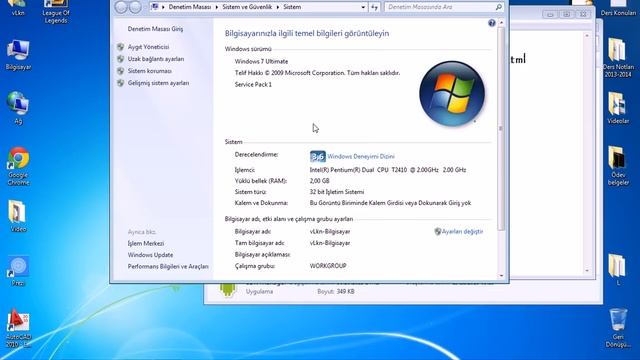Expand the arrow after Sistem ve Güvenlik breadcrumb
The image size is (640, 360).
click(278, 7)
